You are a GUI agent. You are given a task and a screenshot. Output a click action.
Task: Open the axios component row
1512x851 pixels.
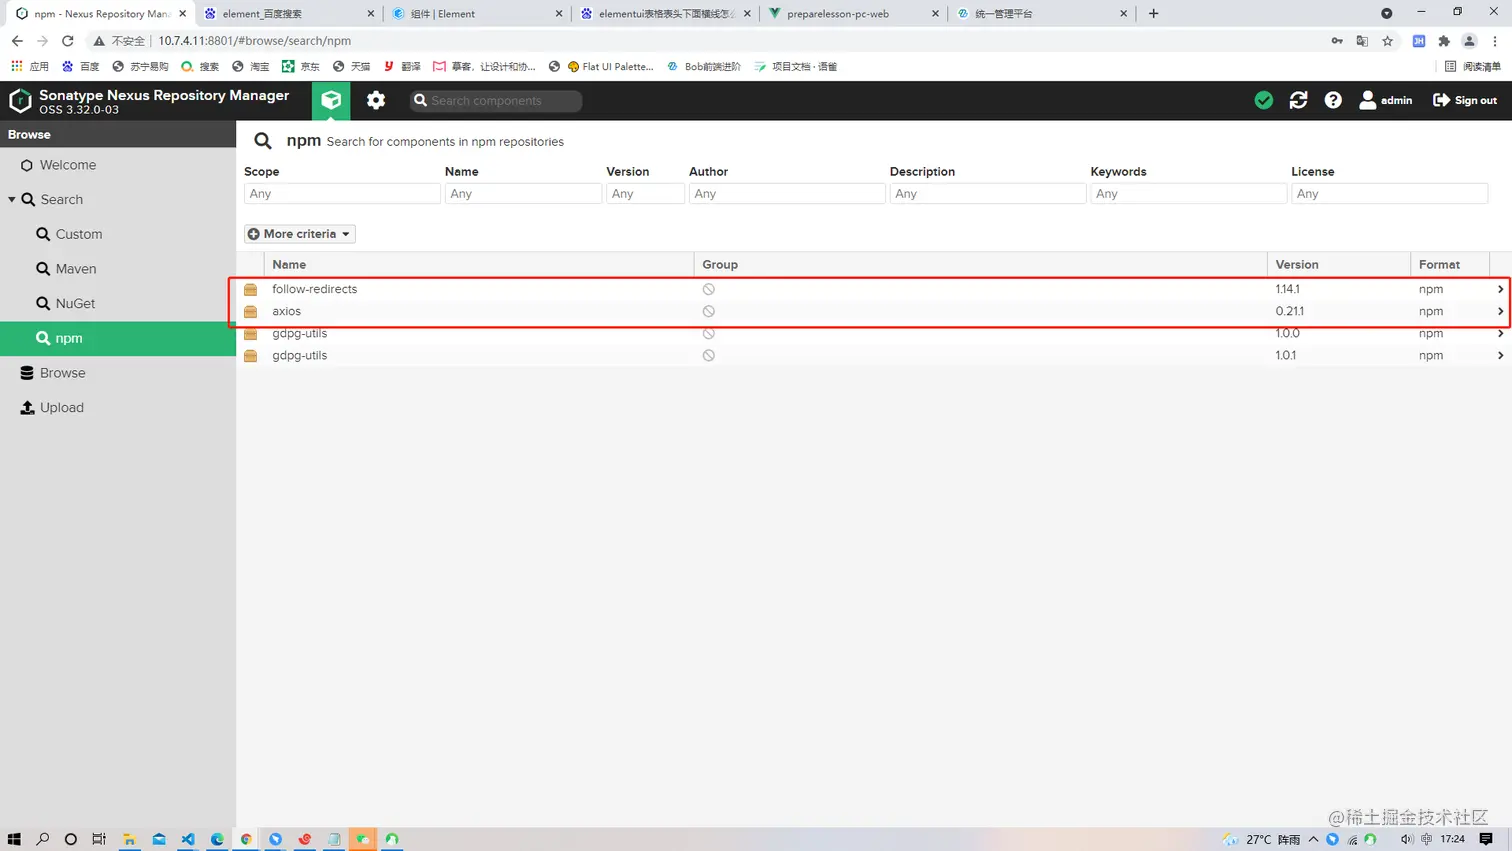tap(874, 311)
